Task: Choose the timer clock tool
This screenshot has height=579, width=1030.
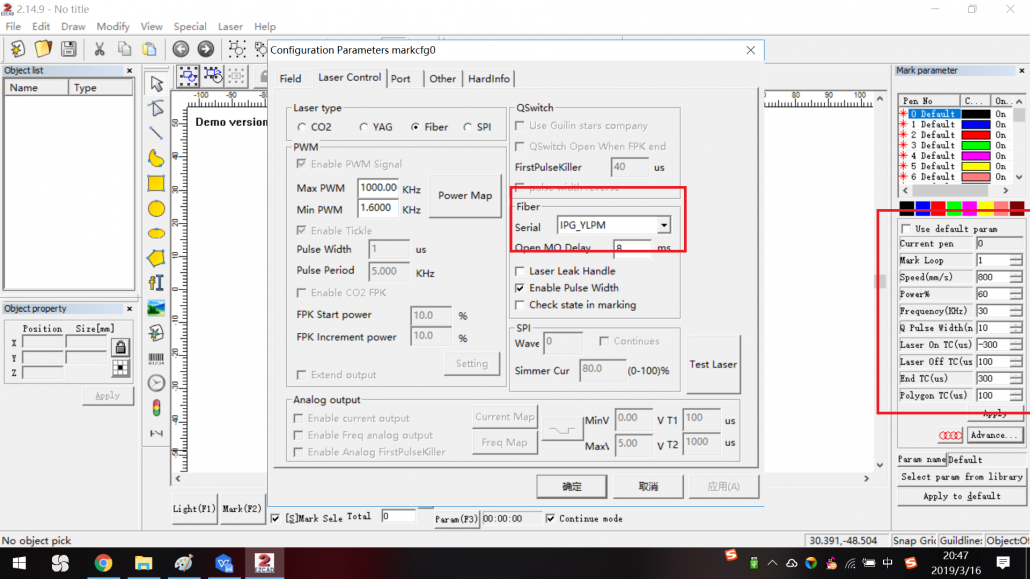Action: coord(156,383)
